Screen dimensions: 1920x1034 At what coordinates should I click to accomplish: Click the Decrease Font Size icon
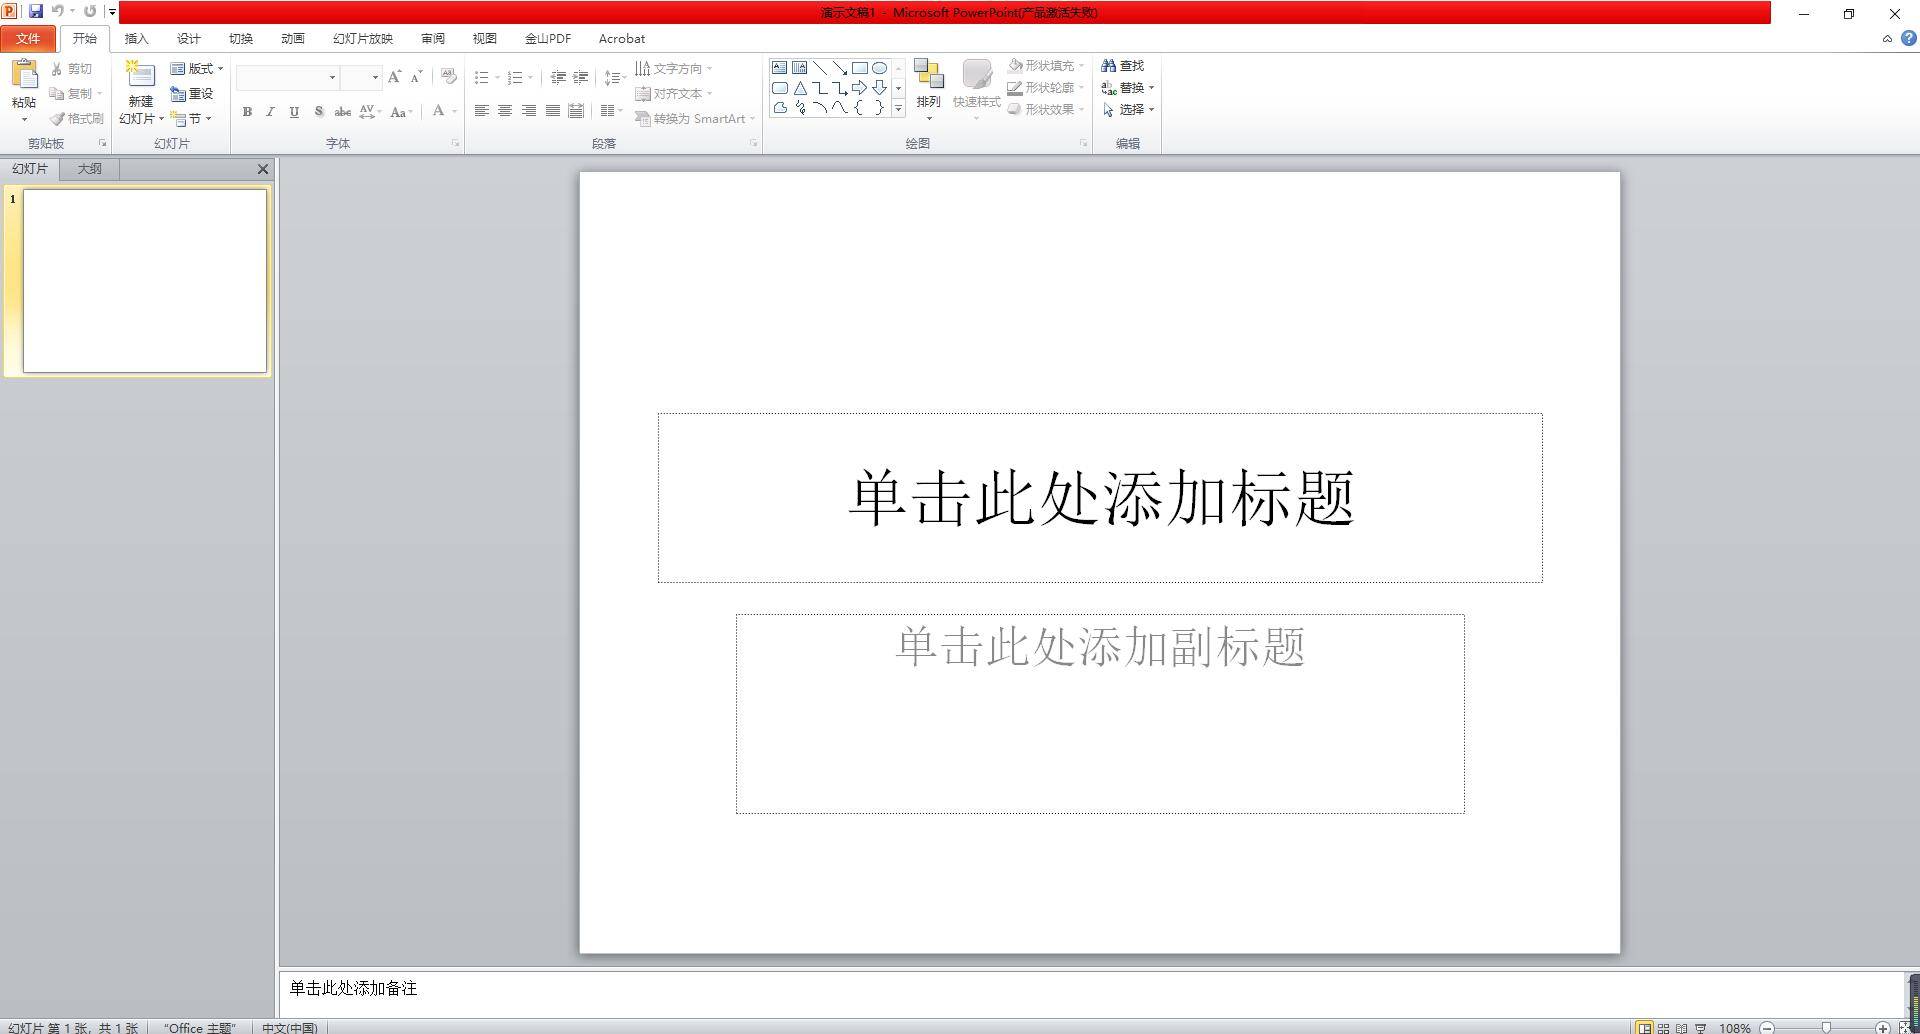coord(417,77)
